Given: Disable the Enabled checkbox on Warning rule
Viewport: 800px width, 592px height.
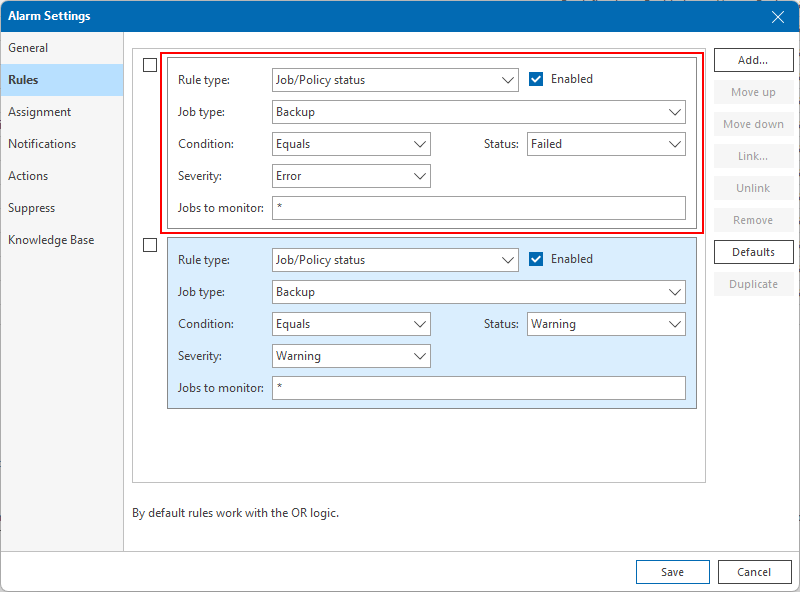Looking at the screenshot, I should 536,259.
